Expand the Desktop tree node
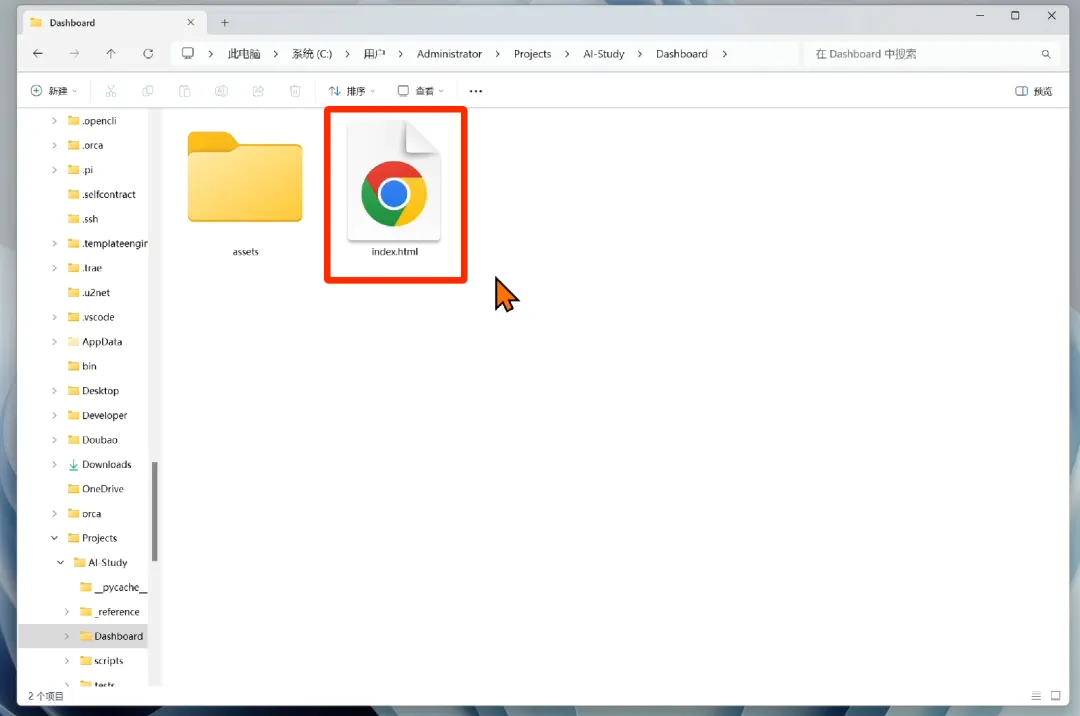The width and height of the screenshot is (1080, 716). (54, 390)
